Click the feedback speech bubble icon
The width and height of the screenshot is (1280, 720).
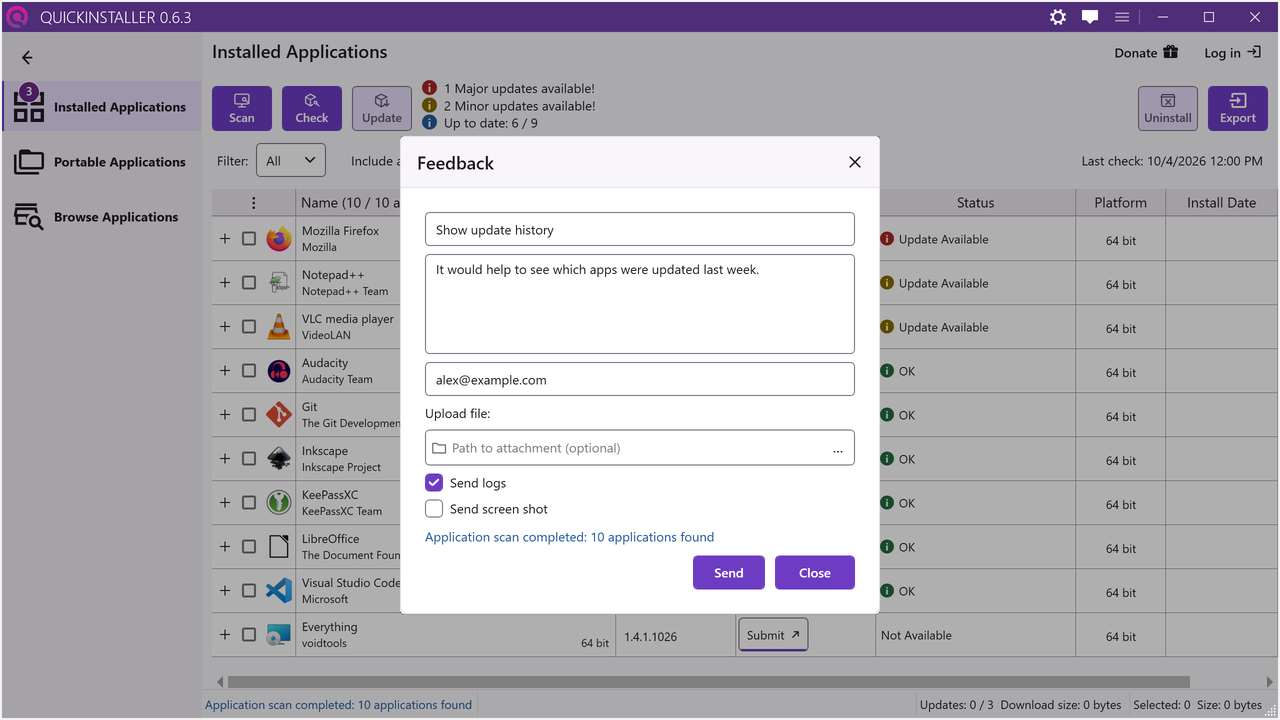click(1090, 17)
